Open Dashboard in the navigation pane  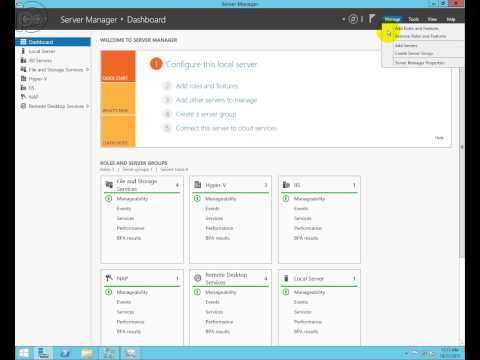[53, 42]
